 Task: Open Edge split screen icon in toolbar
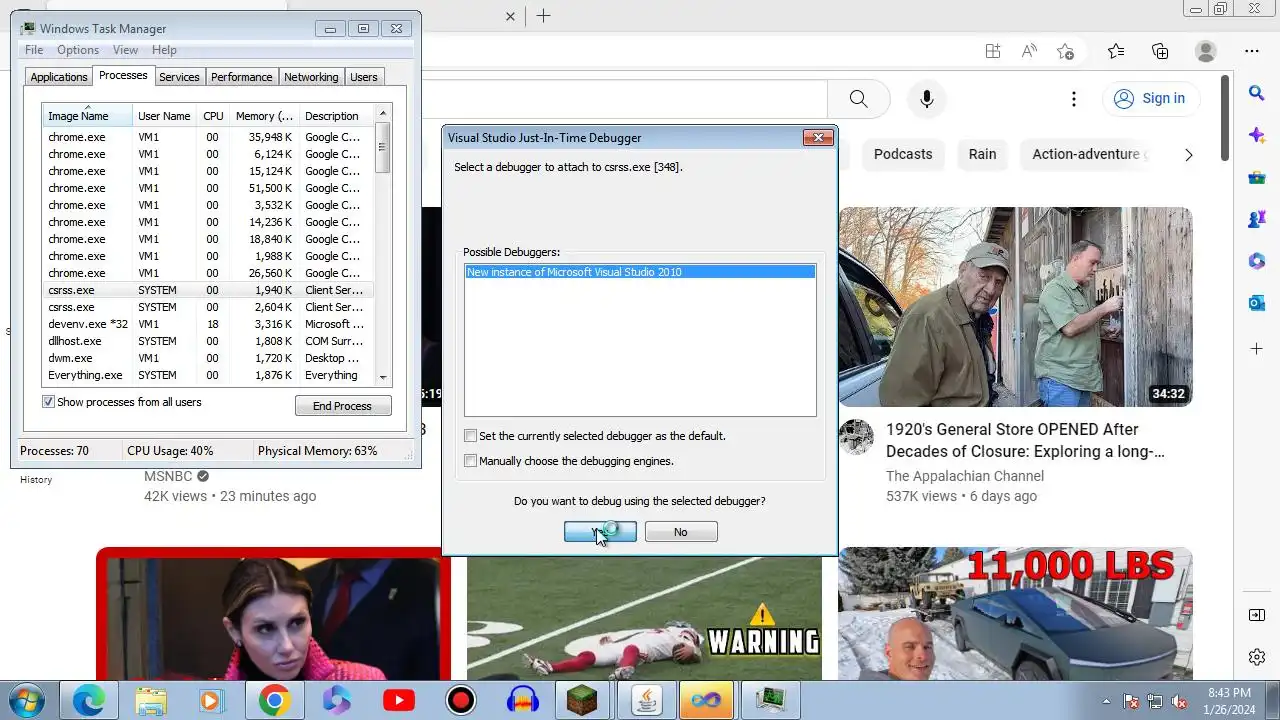pos(992,51)
